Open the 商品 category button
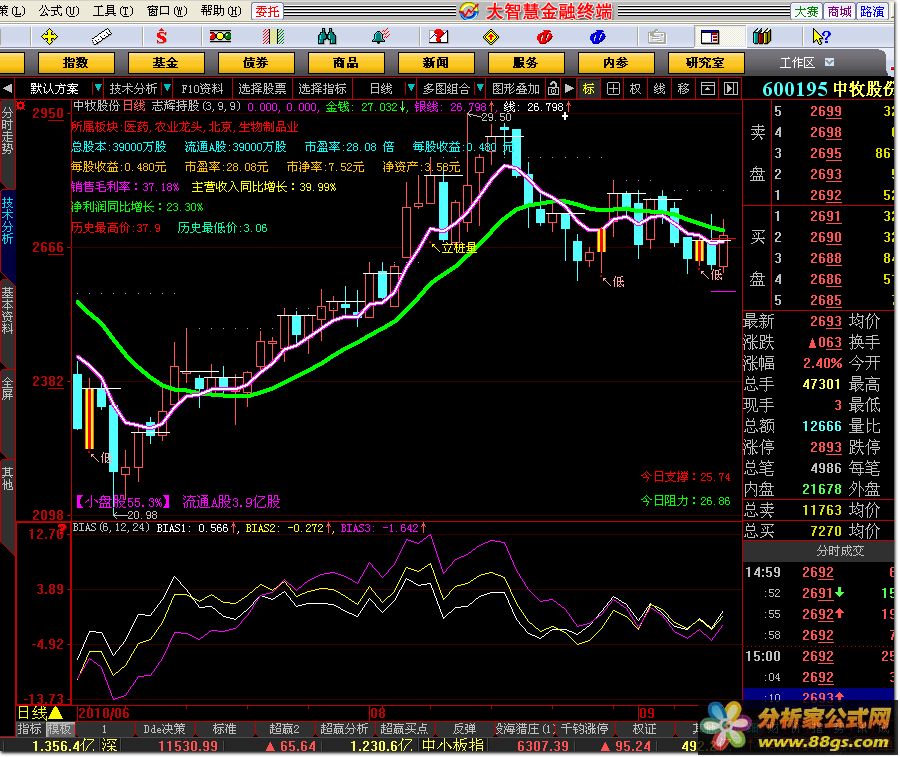The image size is (900, 757). (x=346, y=63)
